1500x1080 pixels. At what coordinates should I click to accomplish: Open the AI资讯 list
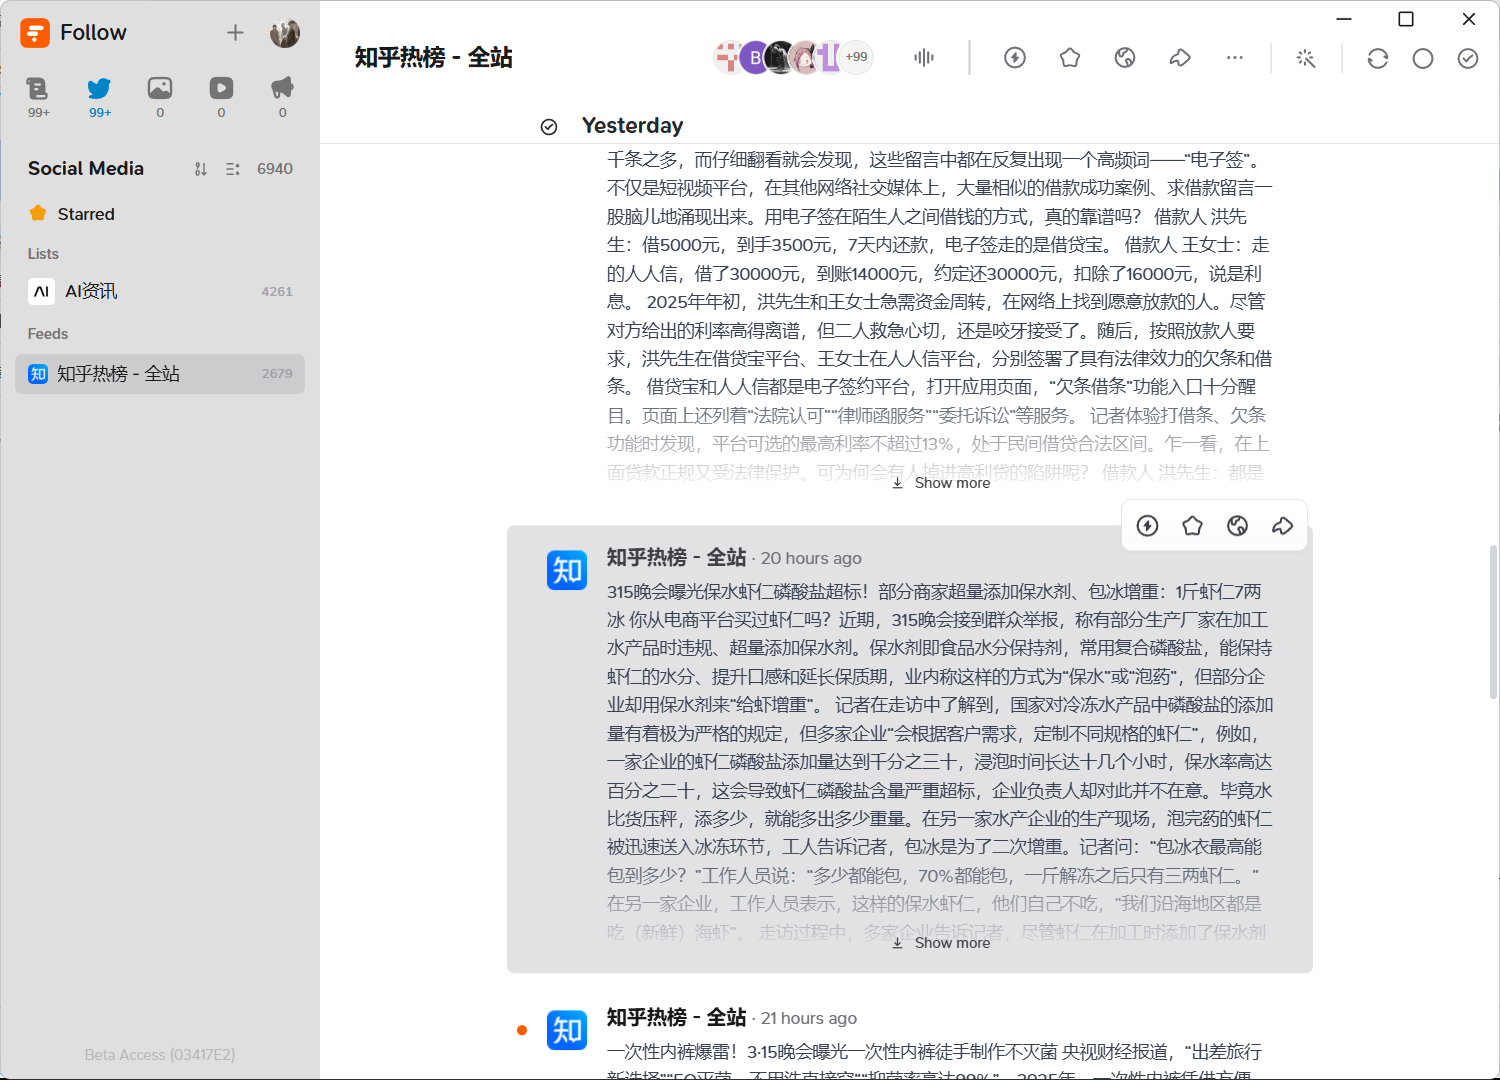pos(160,292)
